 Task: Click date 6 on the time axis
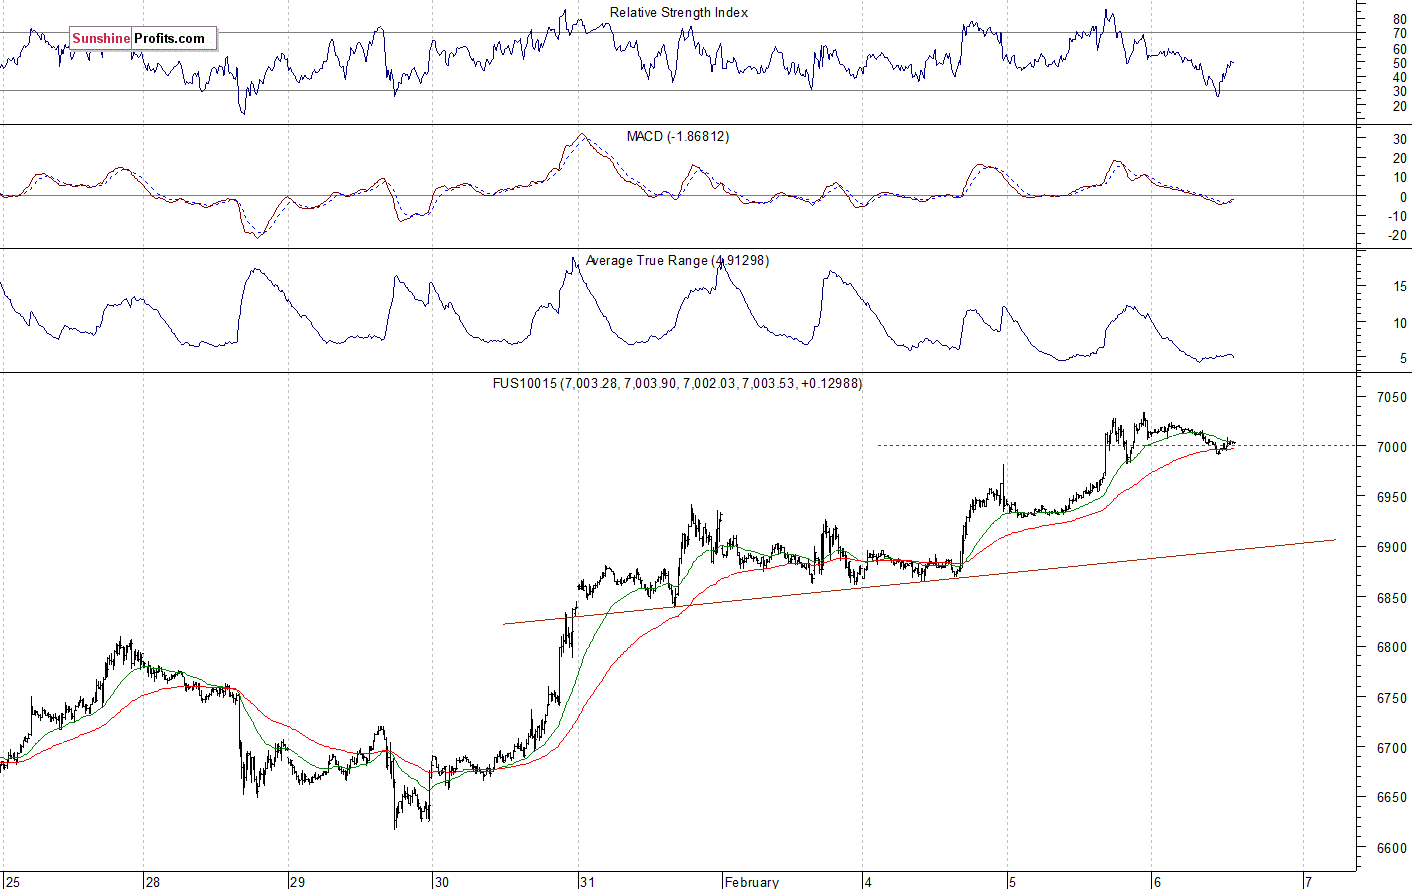pos(1156,882)
